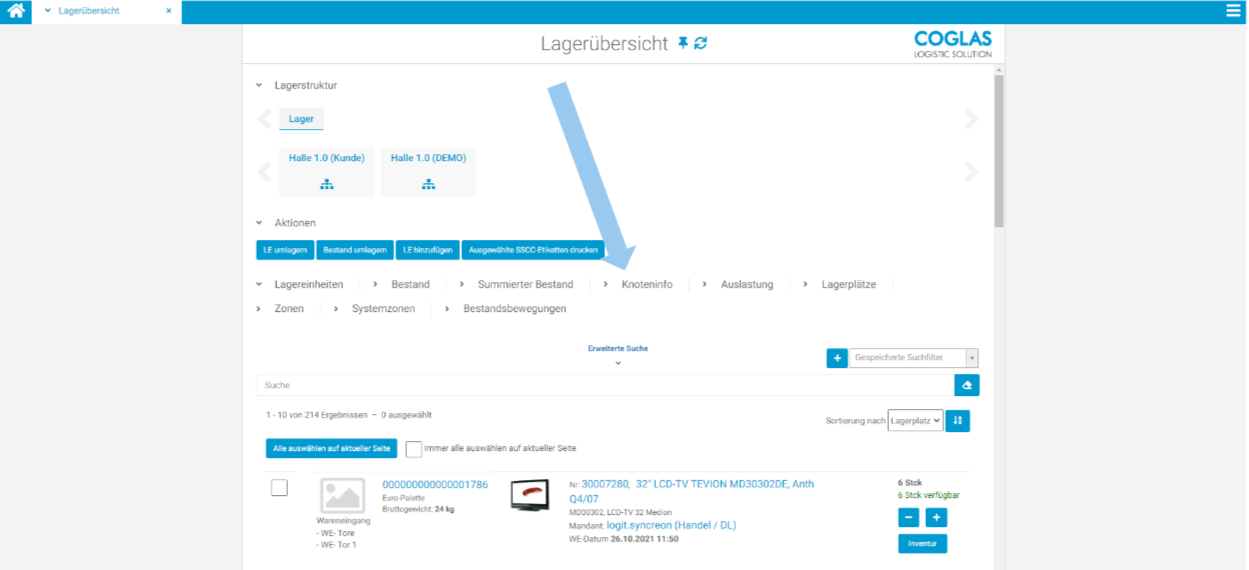This screenshot has height=570, width=1249.
Task: Enable 'Immer alle auswählen auf aktueller Seite'
Action: tap(414, 449)
